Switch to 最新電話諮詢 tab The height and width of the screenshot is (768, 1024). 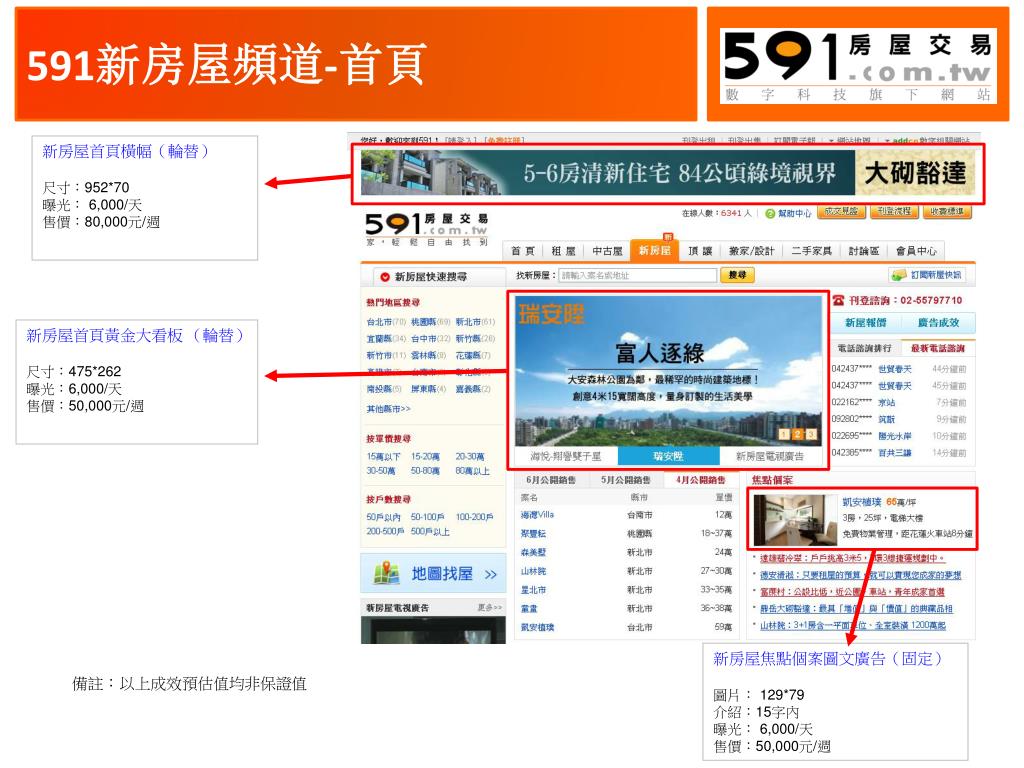coord(938,348)
